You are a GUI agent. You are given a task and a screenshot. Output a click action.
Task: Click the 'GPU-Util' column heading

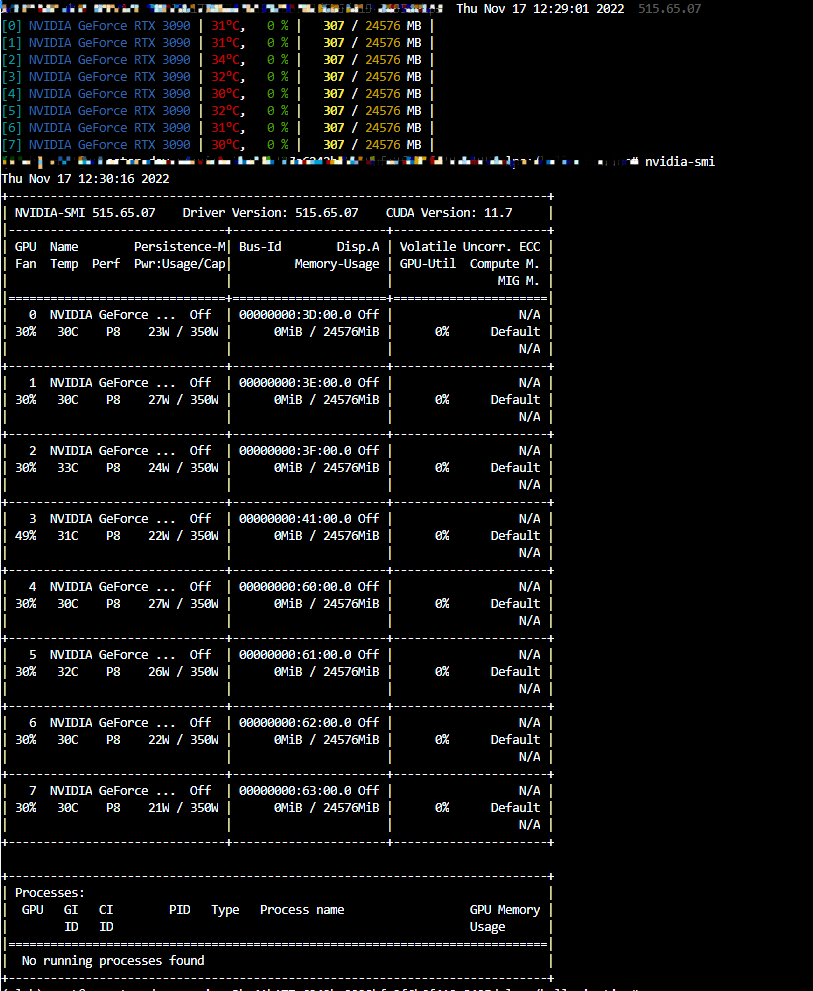pos(427,264)
